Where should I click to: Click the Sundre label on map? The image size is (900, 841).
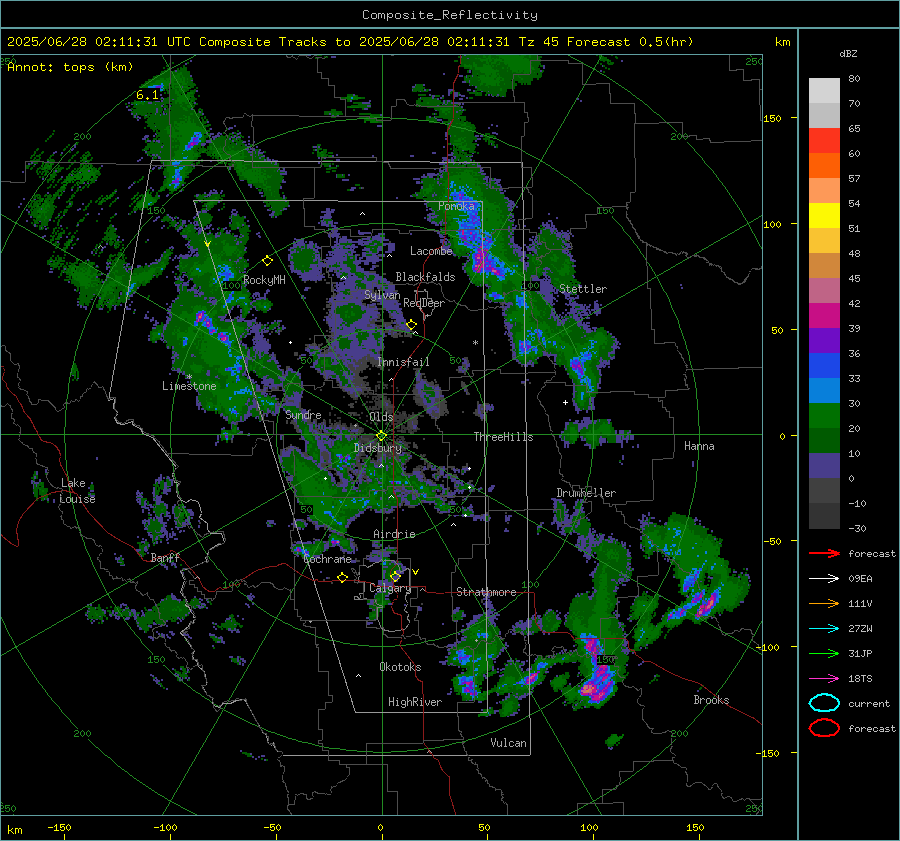click(303, 414)
